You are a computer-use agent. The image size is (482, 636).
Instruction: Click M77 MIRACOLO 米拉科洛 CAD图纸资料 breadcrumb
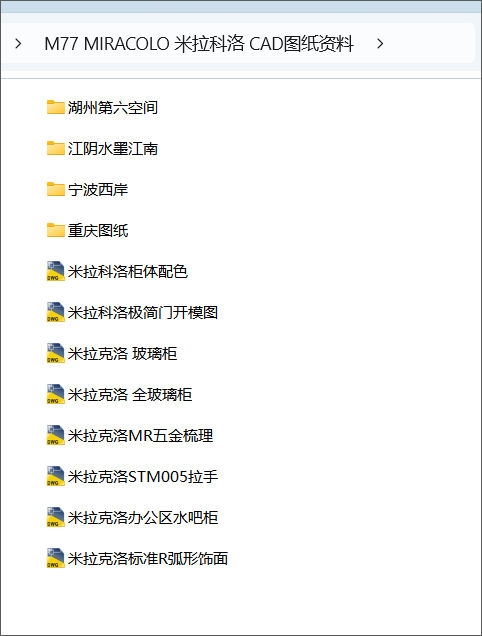[x=199, y=43]
